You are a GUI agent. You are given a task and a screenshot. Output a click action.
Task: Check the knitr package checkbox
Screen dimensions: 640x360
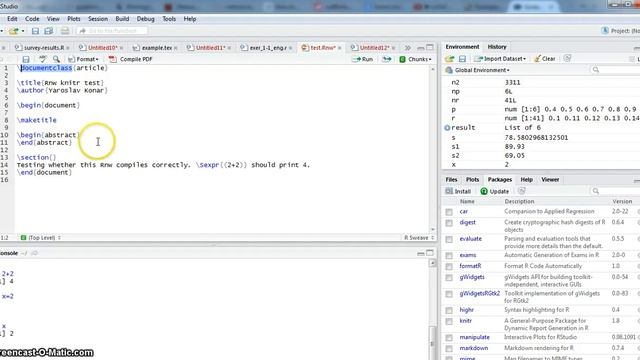click(449, 322)
